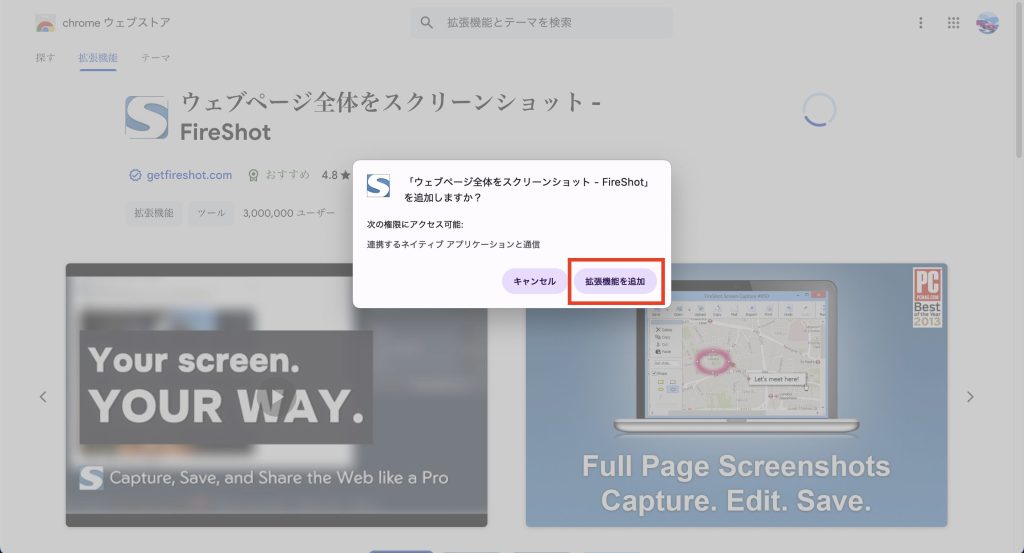
Task: Click the おすすめ featured badge
Action: click(x=279, y=175)
